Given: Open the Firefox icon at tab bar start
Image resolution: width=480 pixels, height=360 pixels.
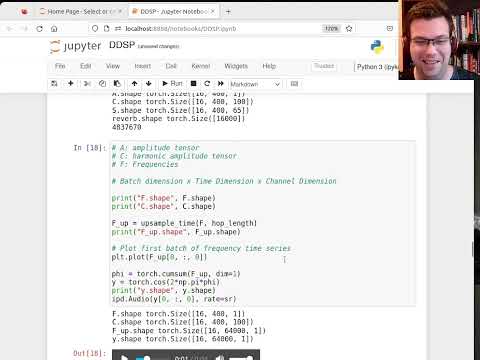Looking at the screenshot, I should point(24,12).
